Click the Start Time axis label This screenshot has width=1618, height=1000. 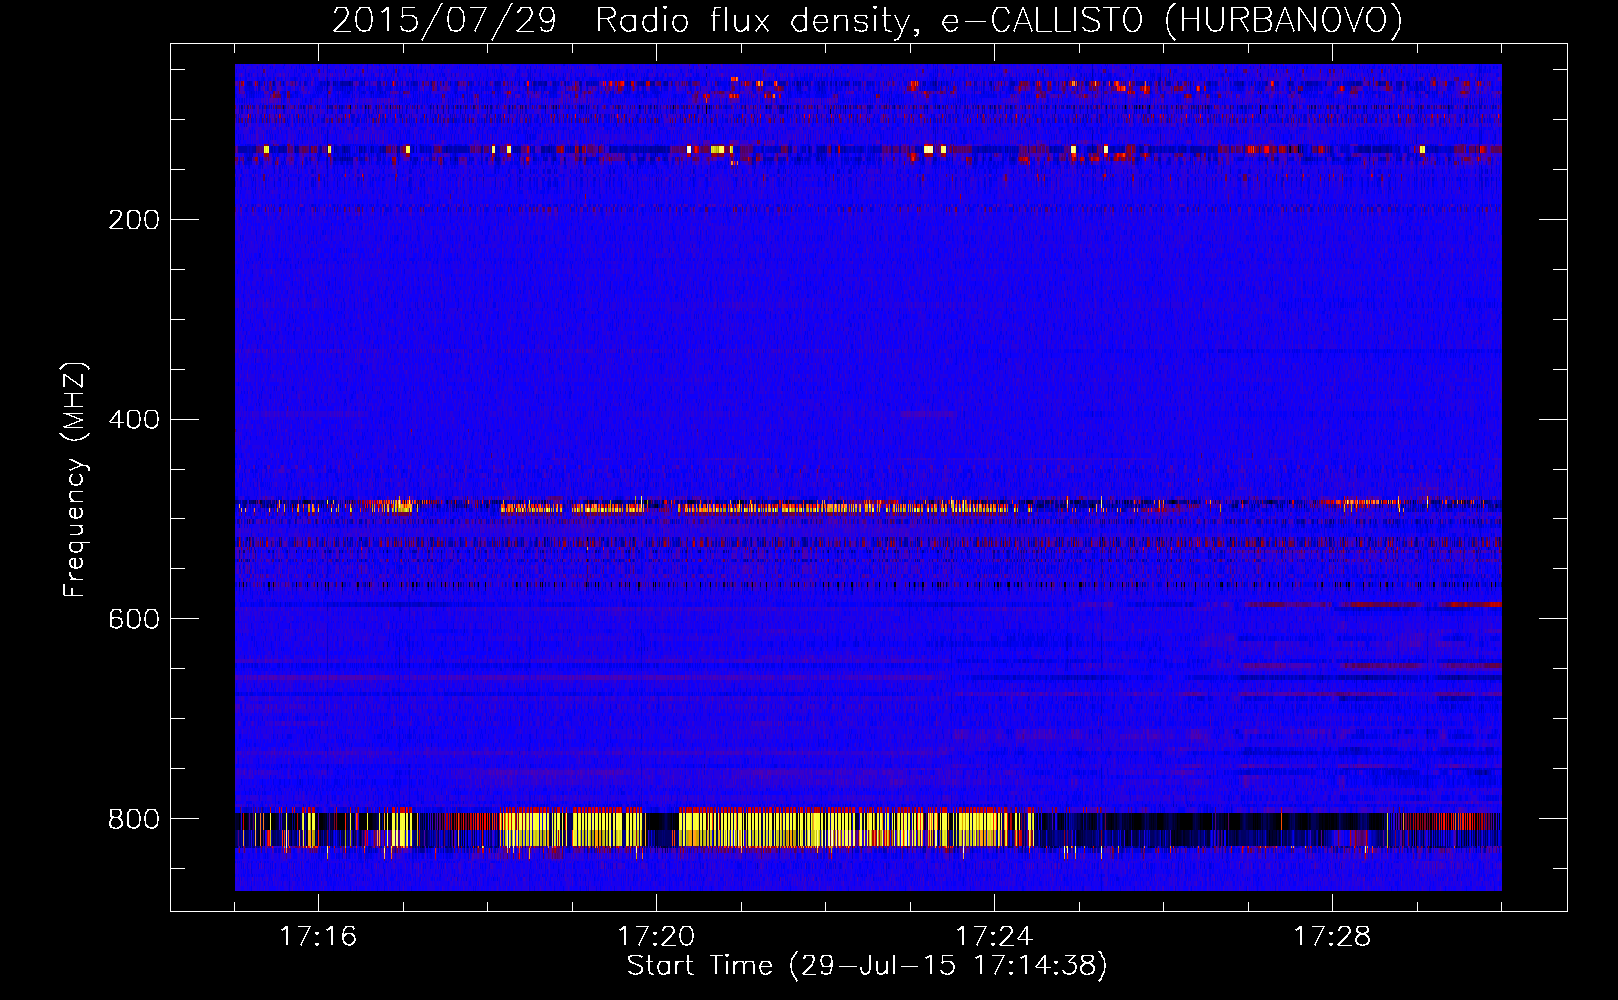pyautogui.click(x=867, y=966)
